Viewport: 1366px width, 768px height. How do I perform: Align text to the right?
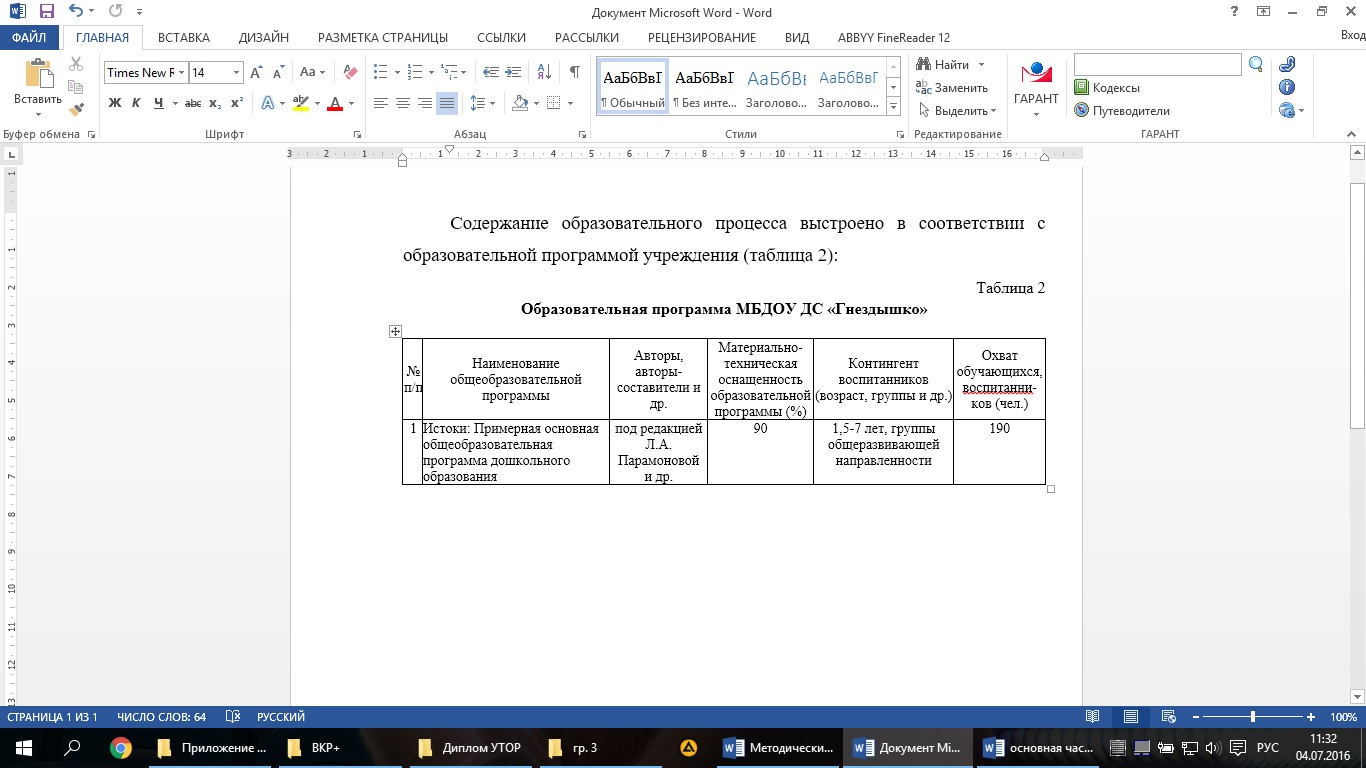point(425,103)
